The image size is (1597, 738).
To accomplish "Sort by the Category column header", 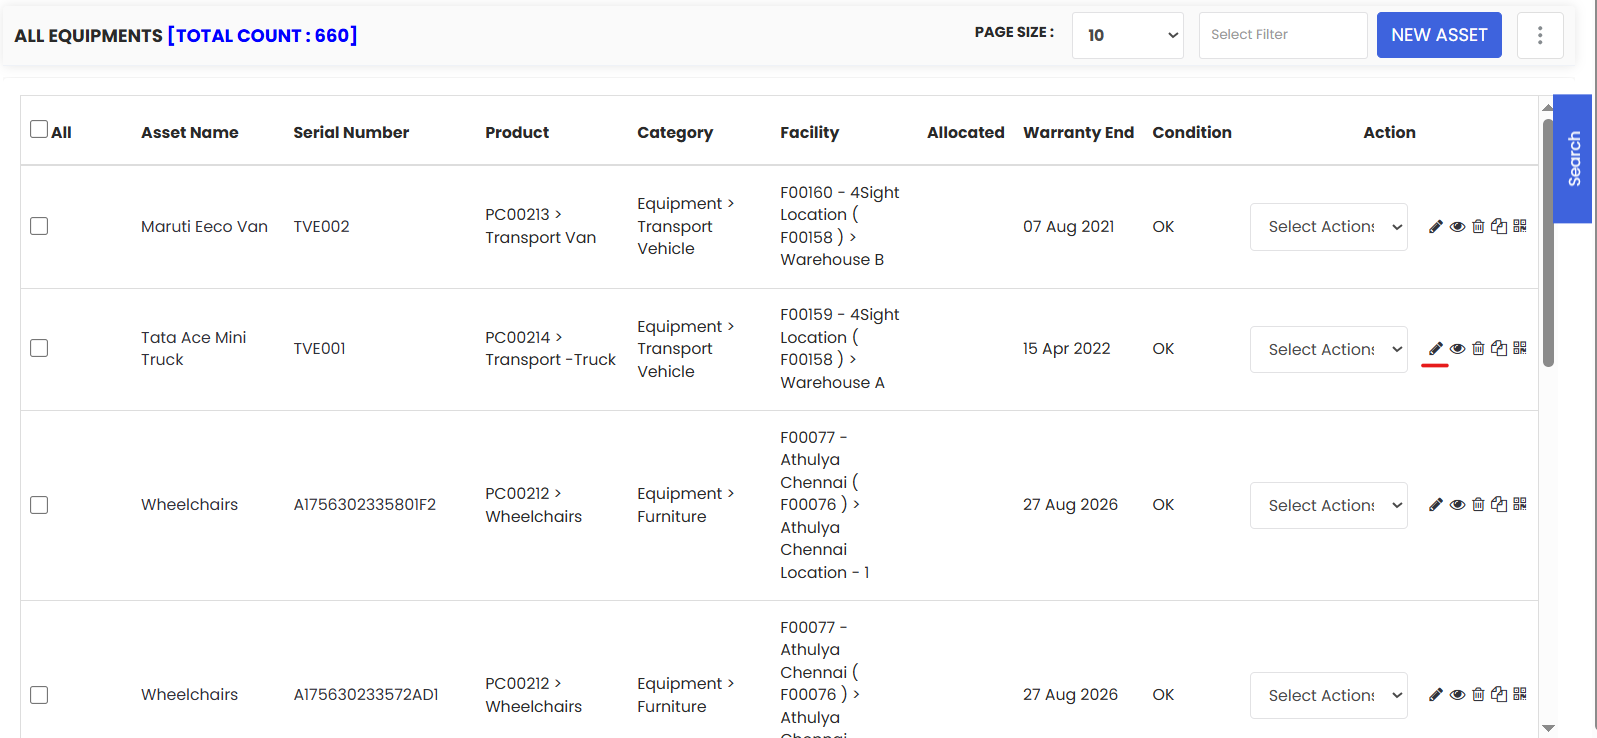I will (x=675, y=133).
